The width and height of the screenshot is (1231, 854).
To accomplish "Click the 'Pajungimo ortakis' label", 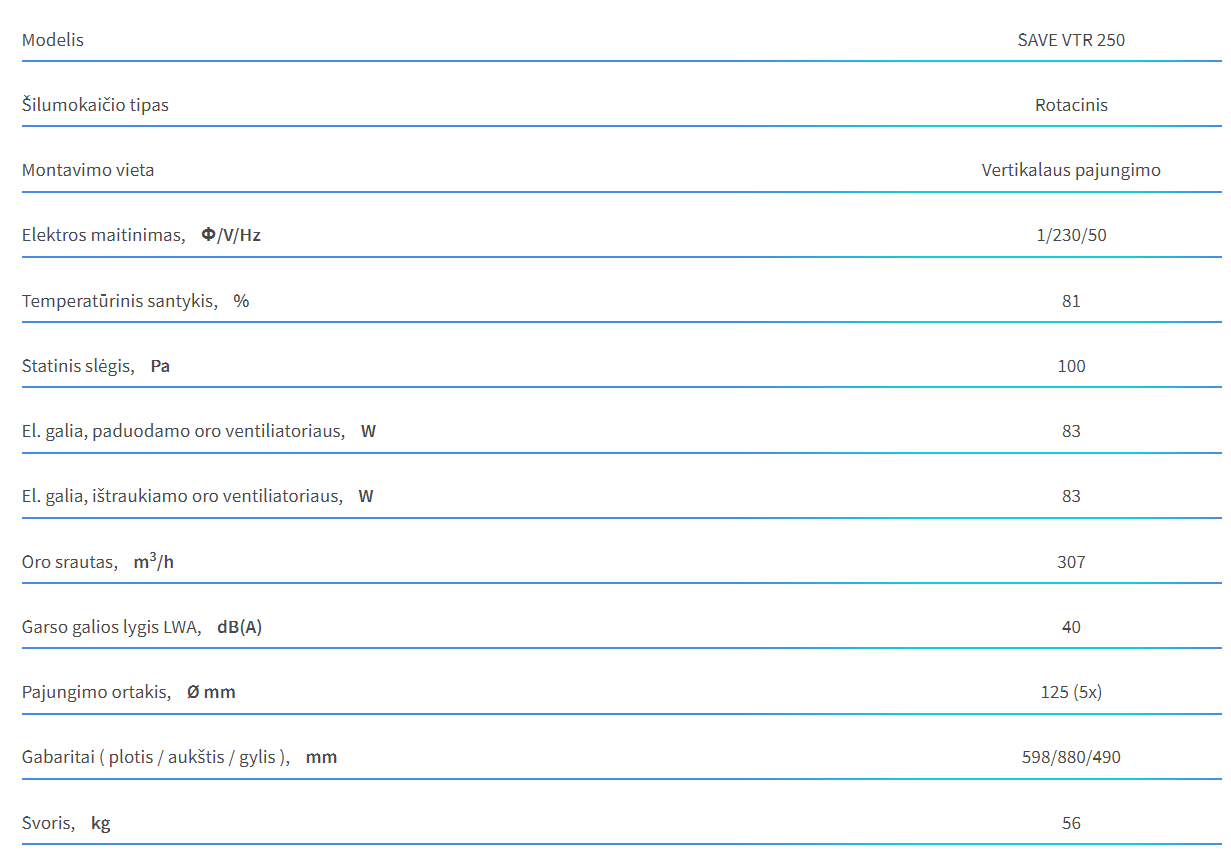I will tap(96, 692).
